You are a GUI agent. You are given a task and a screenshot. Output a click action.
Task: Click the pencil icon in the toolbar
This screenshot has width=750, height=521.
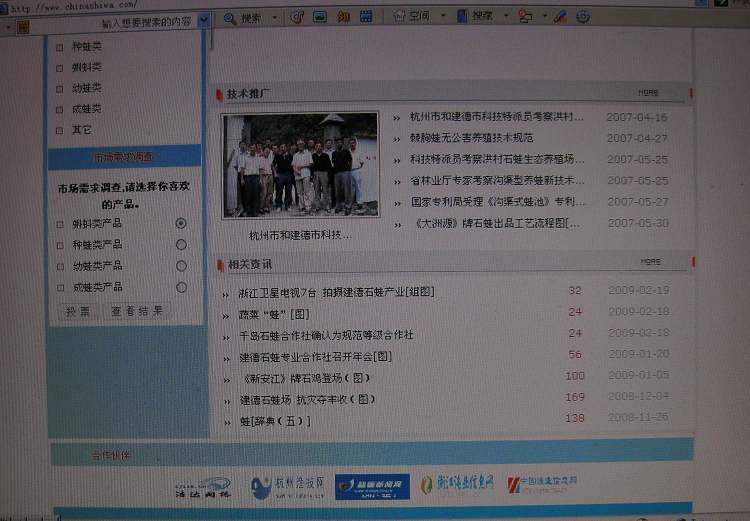560,17
